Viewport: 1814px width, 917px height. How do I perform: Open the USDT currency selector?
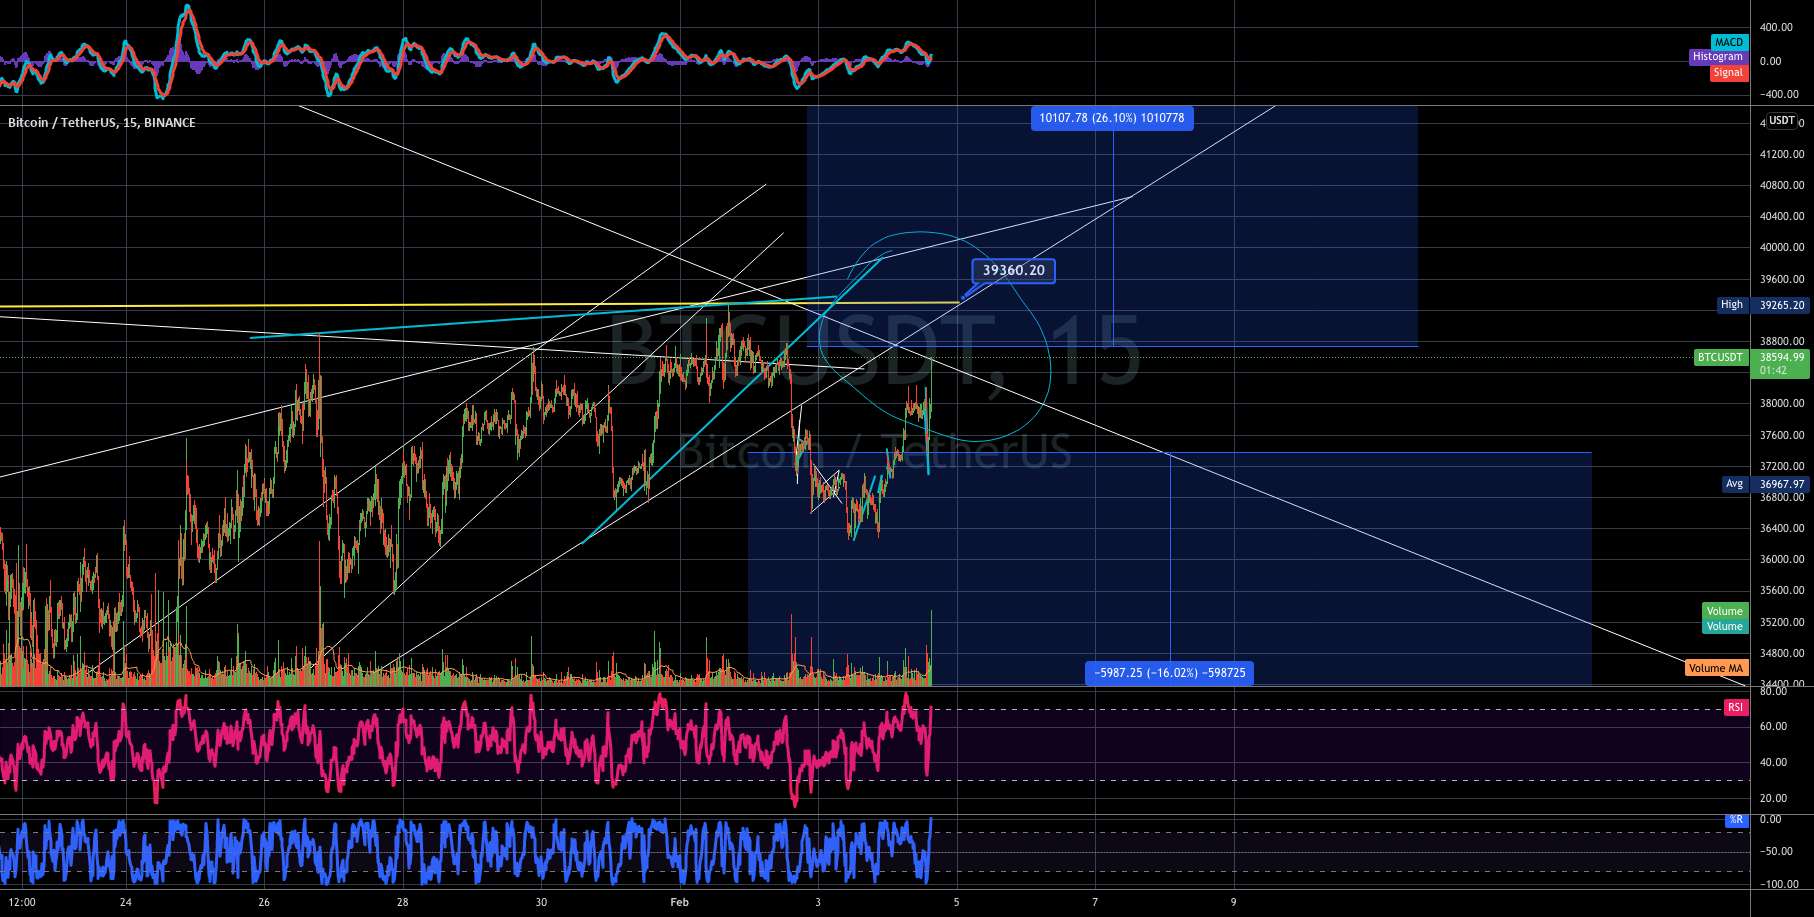tap(1782, 120)
